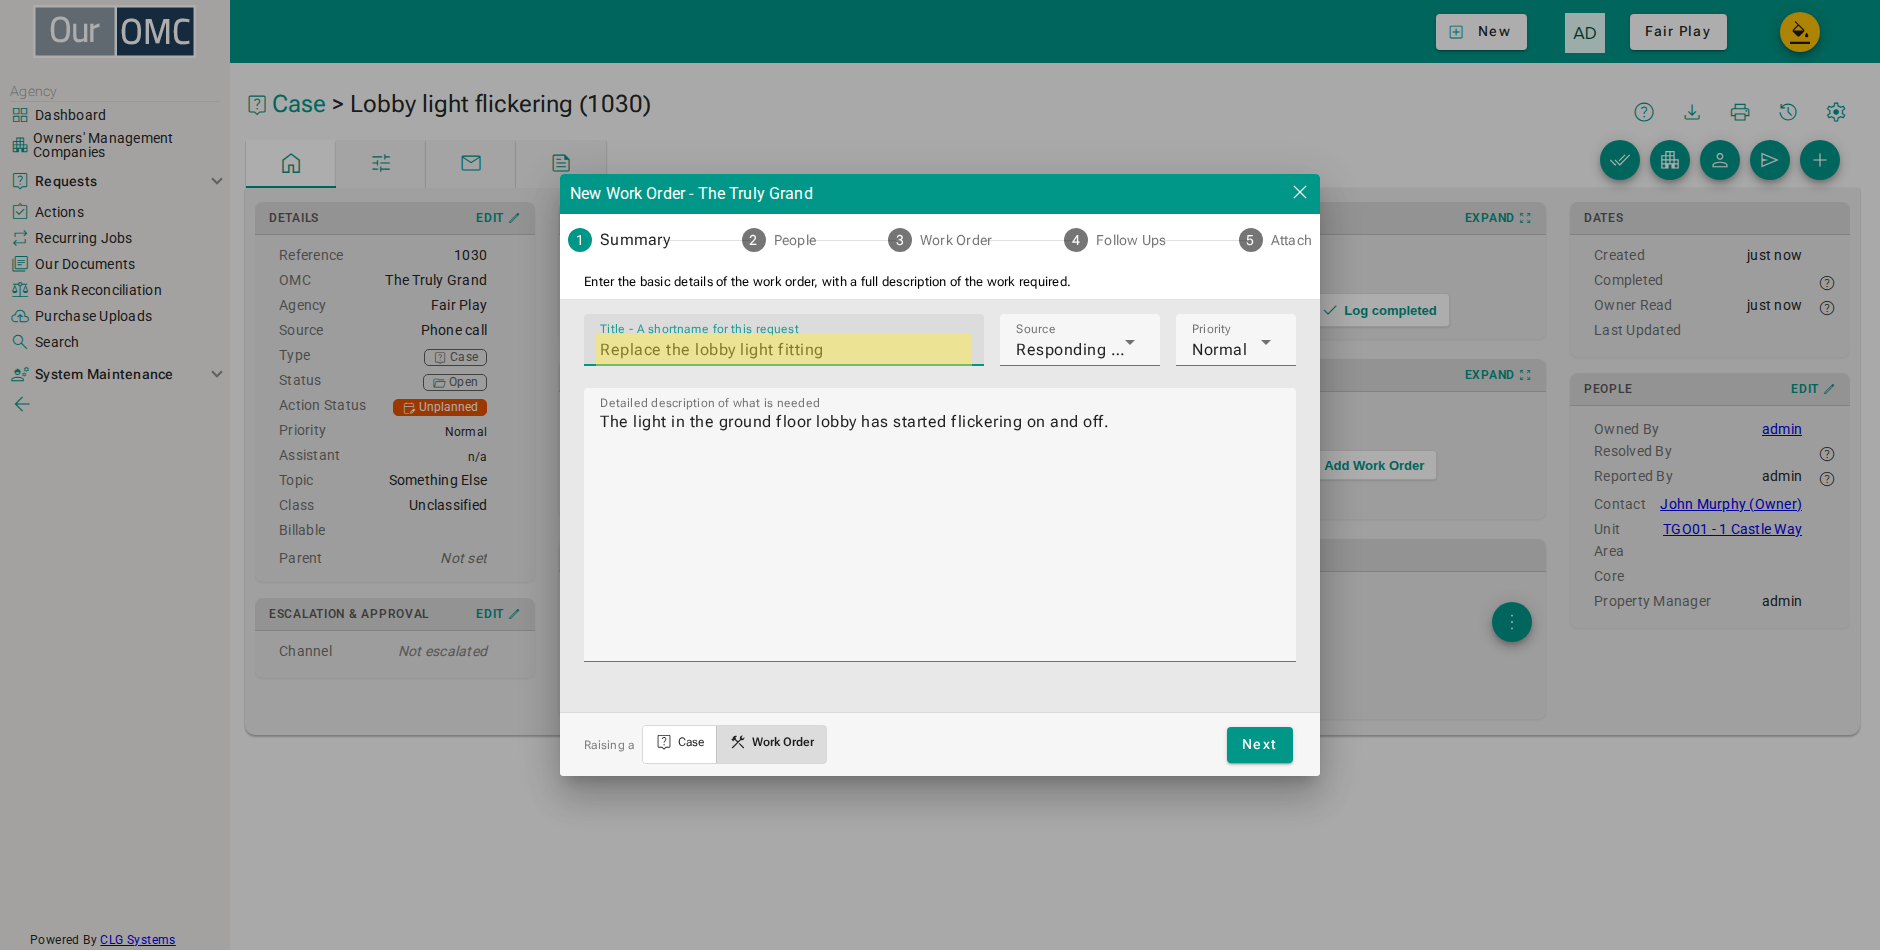Screen dimensions: 1880x950
Task: Go to step 2 People
Action: (779, 240)
